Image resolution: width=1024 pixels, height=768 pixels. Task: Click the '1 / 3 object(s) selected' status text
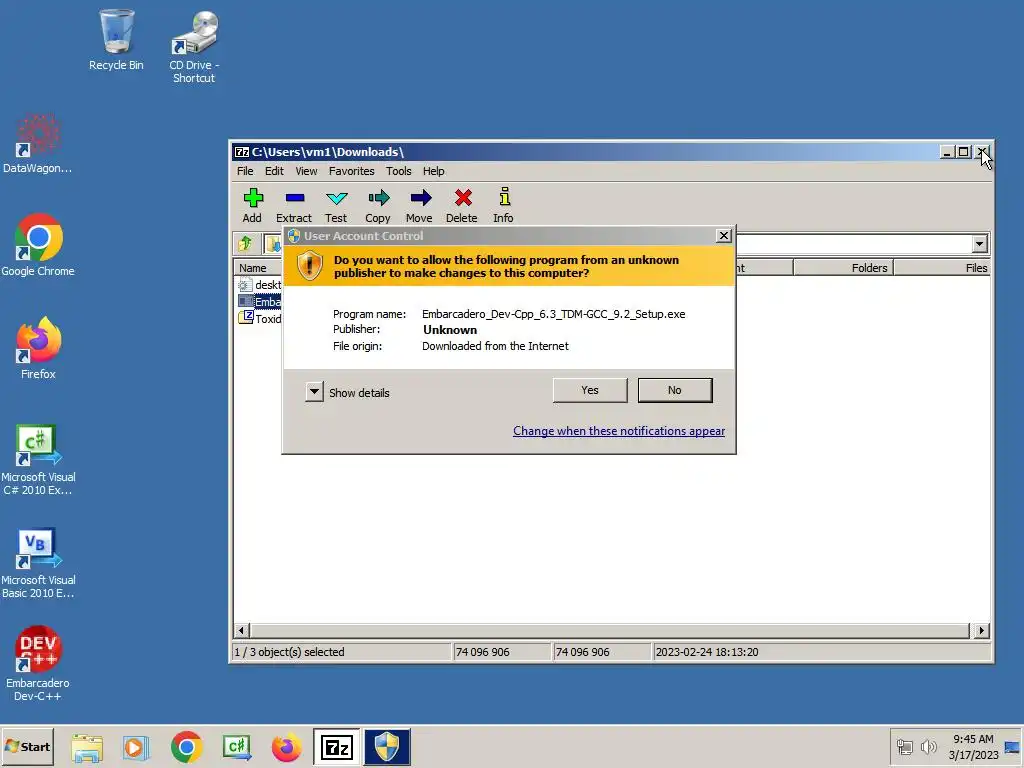click(289, 652)
